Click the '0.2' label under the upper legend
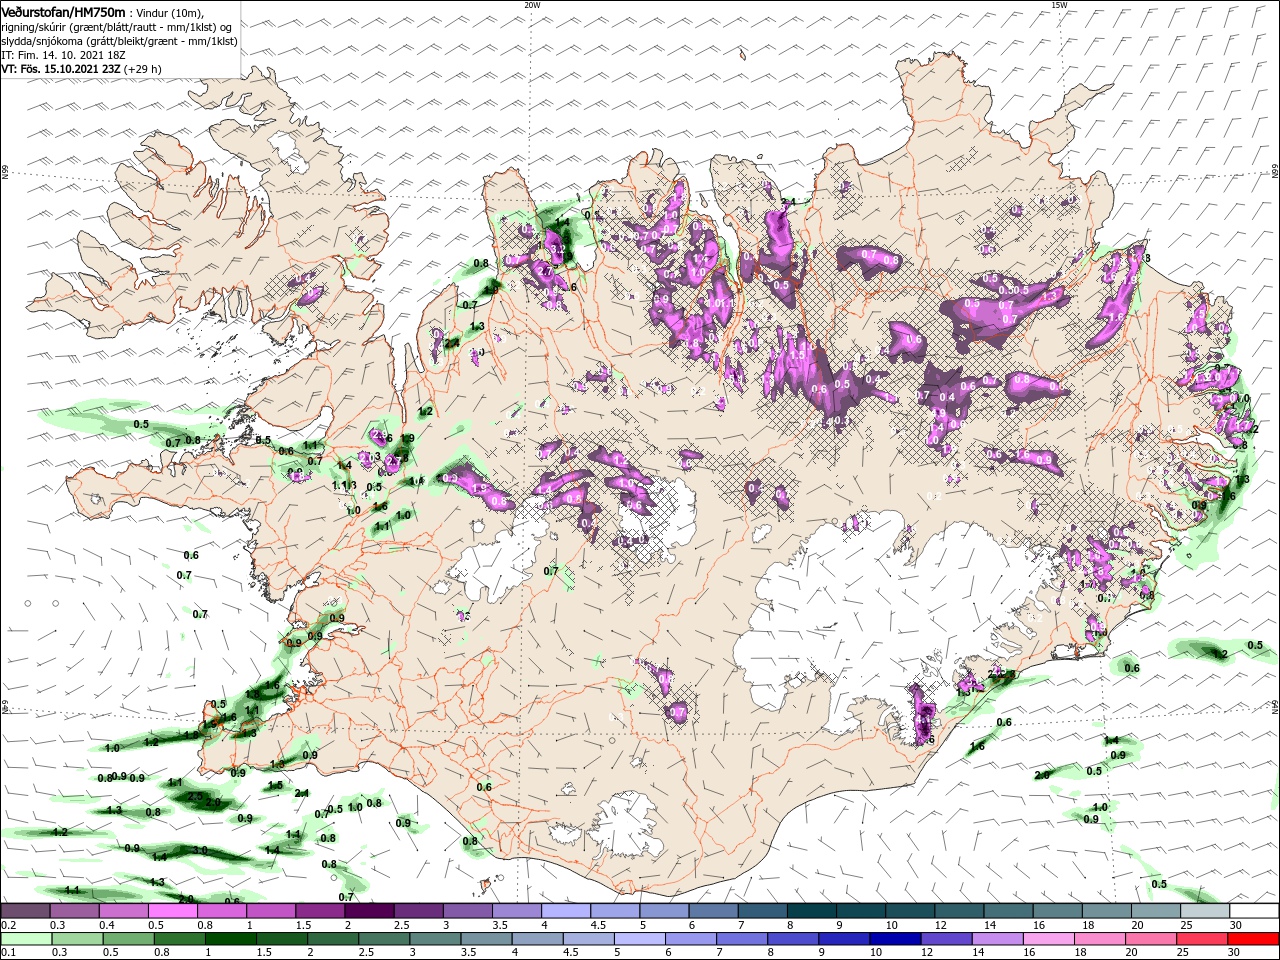 pyautogui.click(x=9, y=924)
